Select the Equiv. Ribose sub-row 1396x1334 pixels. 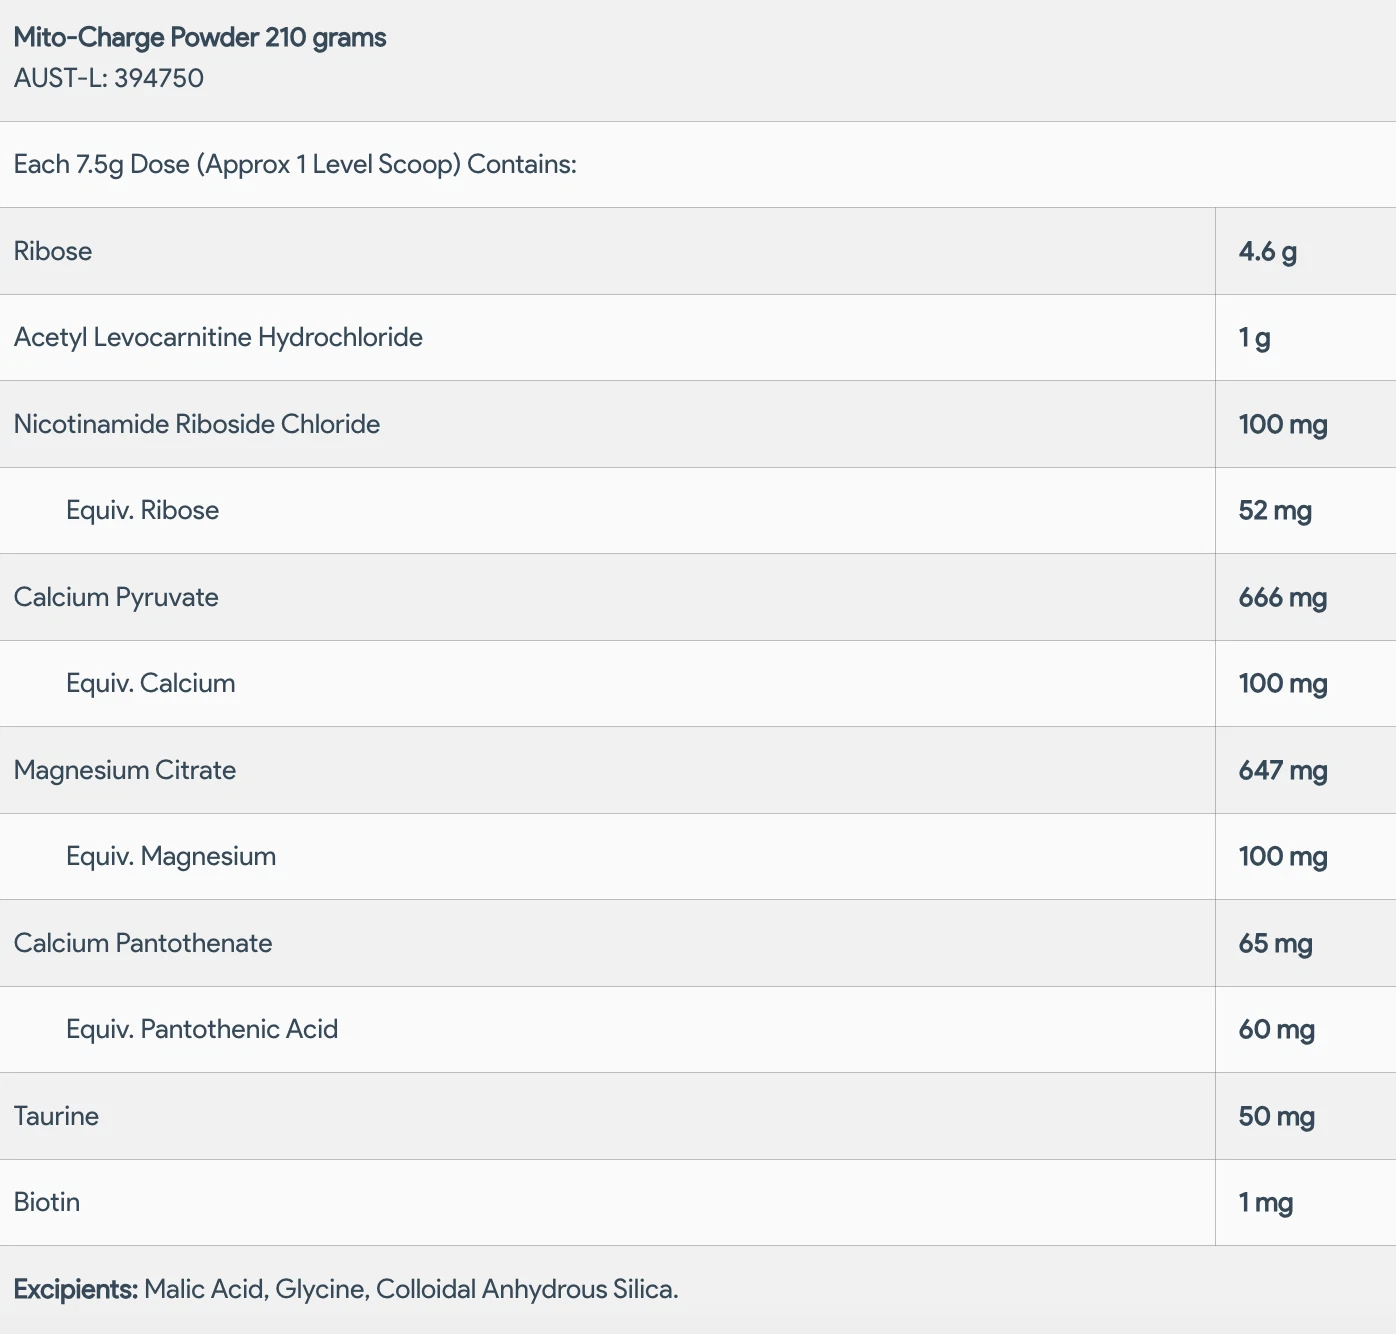click(x=698, y=511)
